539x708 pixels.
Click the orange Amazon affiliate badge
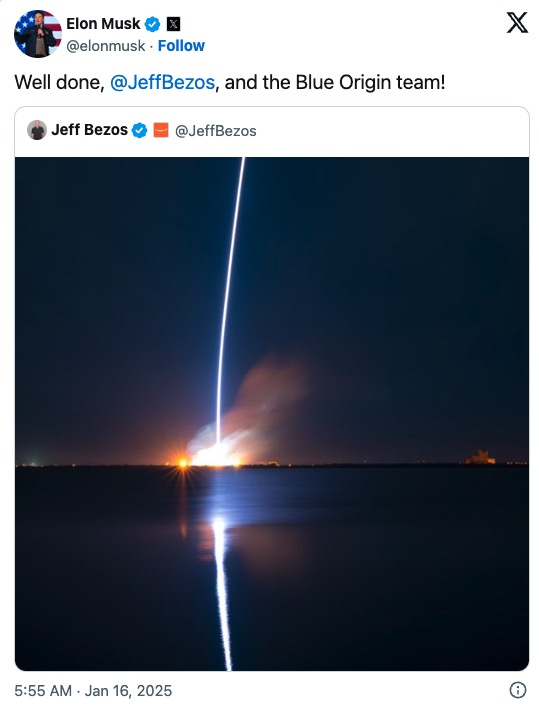(161, 130)
